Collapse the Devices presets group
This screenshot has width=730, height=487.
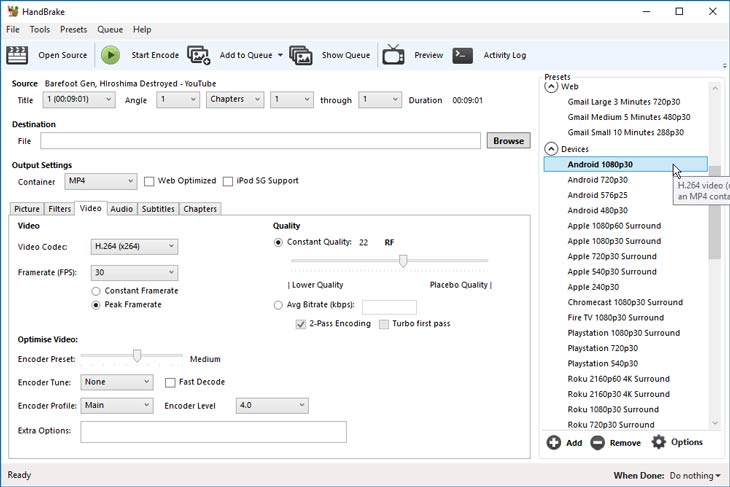tap(551, 149)
